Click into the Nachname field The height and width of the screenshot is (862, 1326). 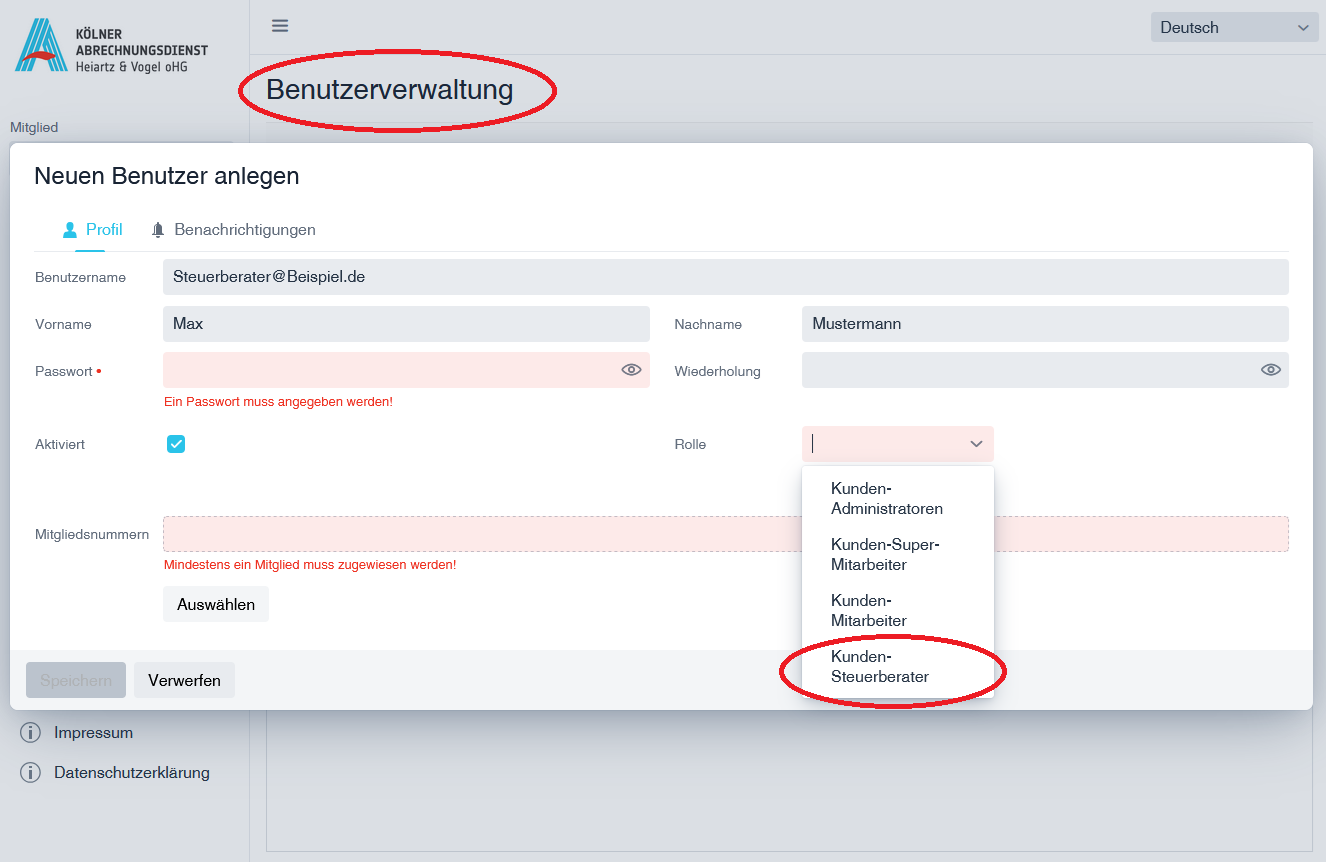(x=1044, y=324)
